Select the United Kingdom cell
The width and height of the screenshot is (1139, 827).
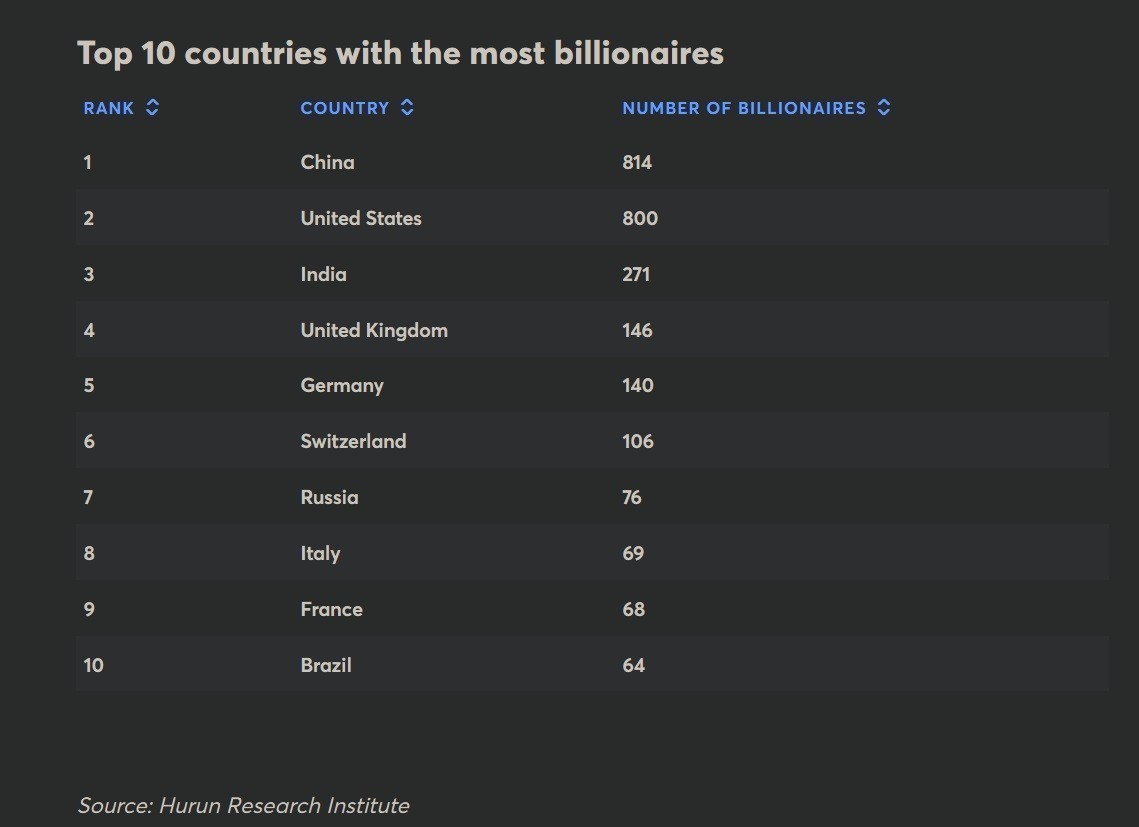pyautogui.click(x=374, y=330)
